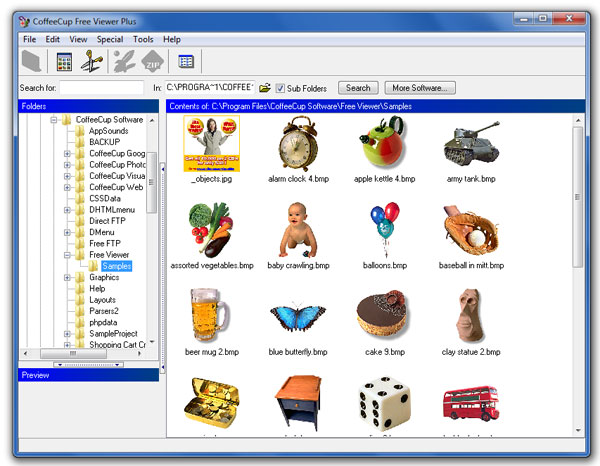Click the grey folder icon in toolbar
Image resolution: width=600 pixels, height=466 pixels.
(x=32, y=62)
